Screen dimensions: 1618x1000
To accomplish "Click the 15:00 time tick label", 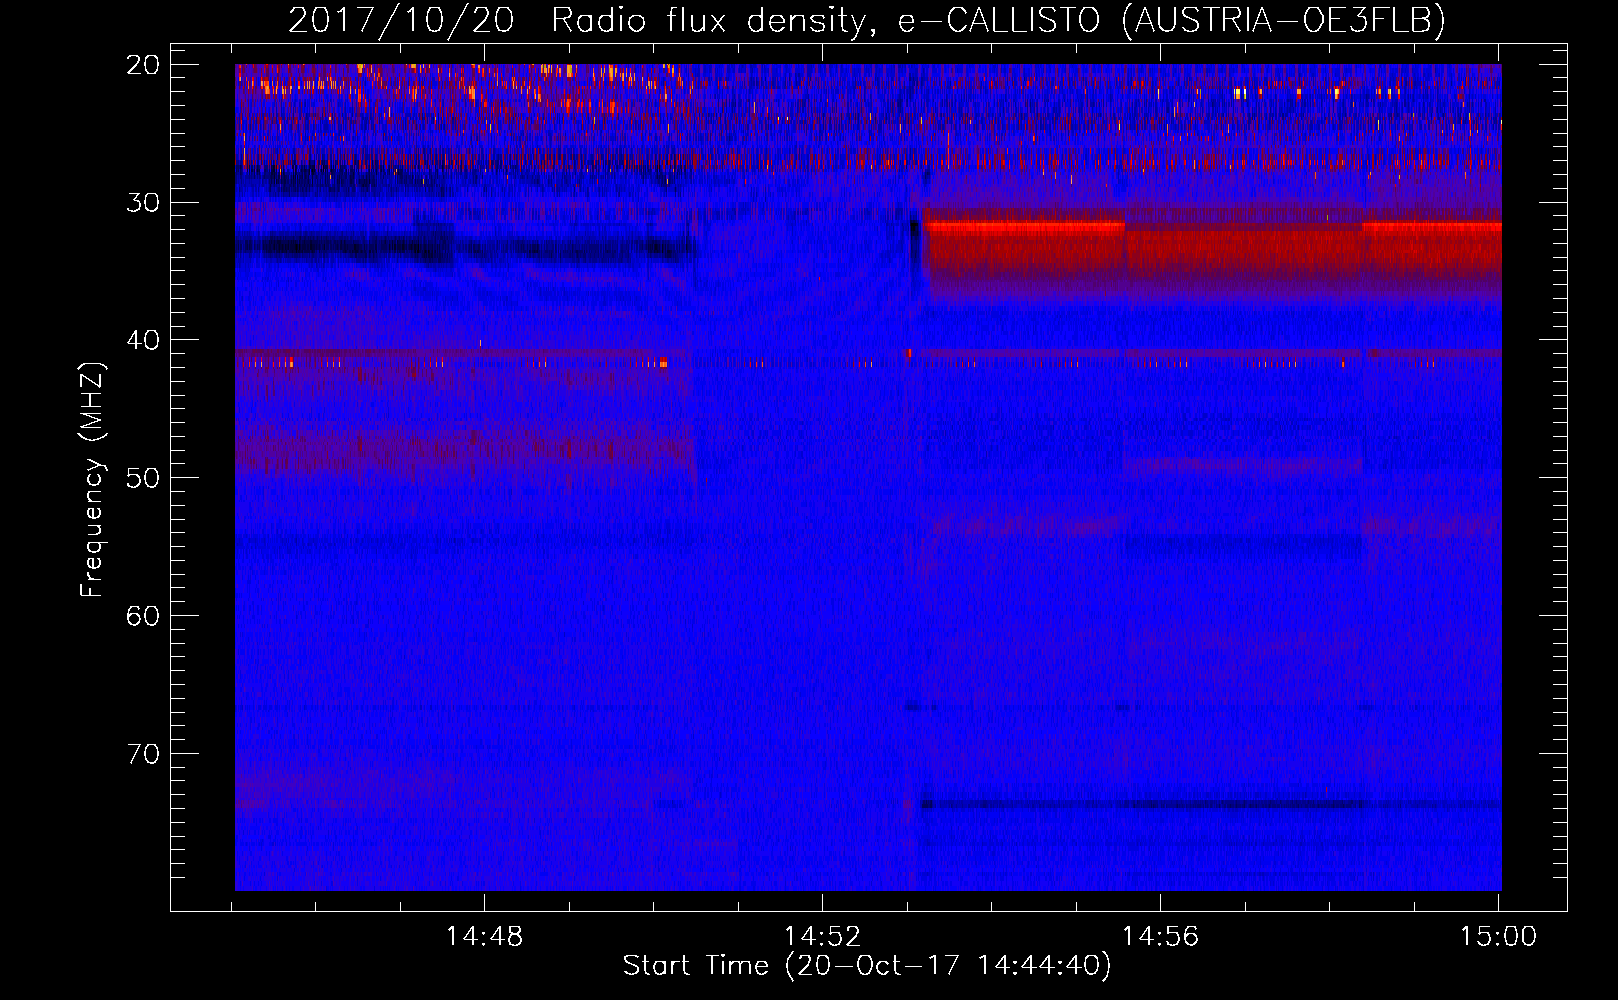I will point(1498,937).
